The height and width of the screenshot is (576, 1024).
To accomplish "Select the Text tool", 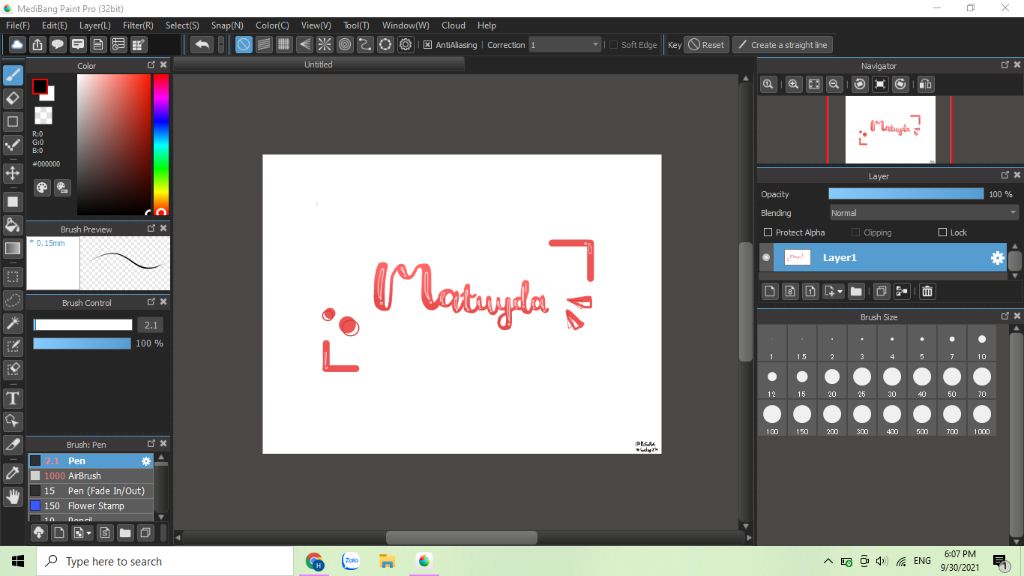I will click(x=13, y=398).
